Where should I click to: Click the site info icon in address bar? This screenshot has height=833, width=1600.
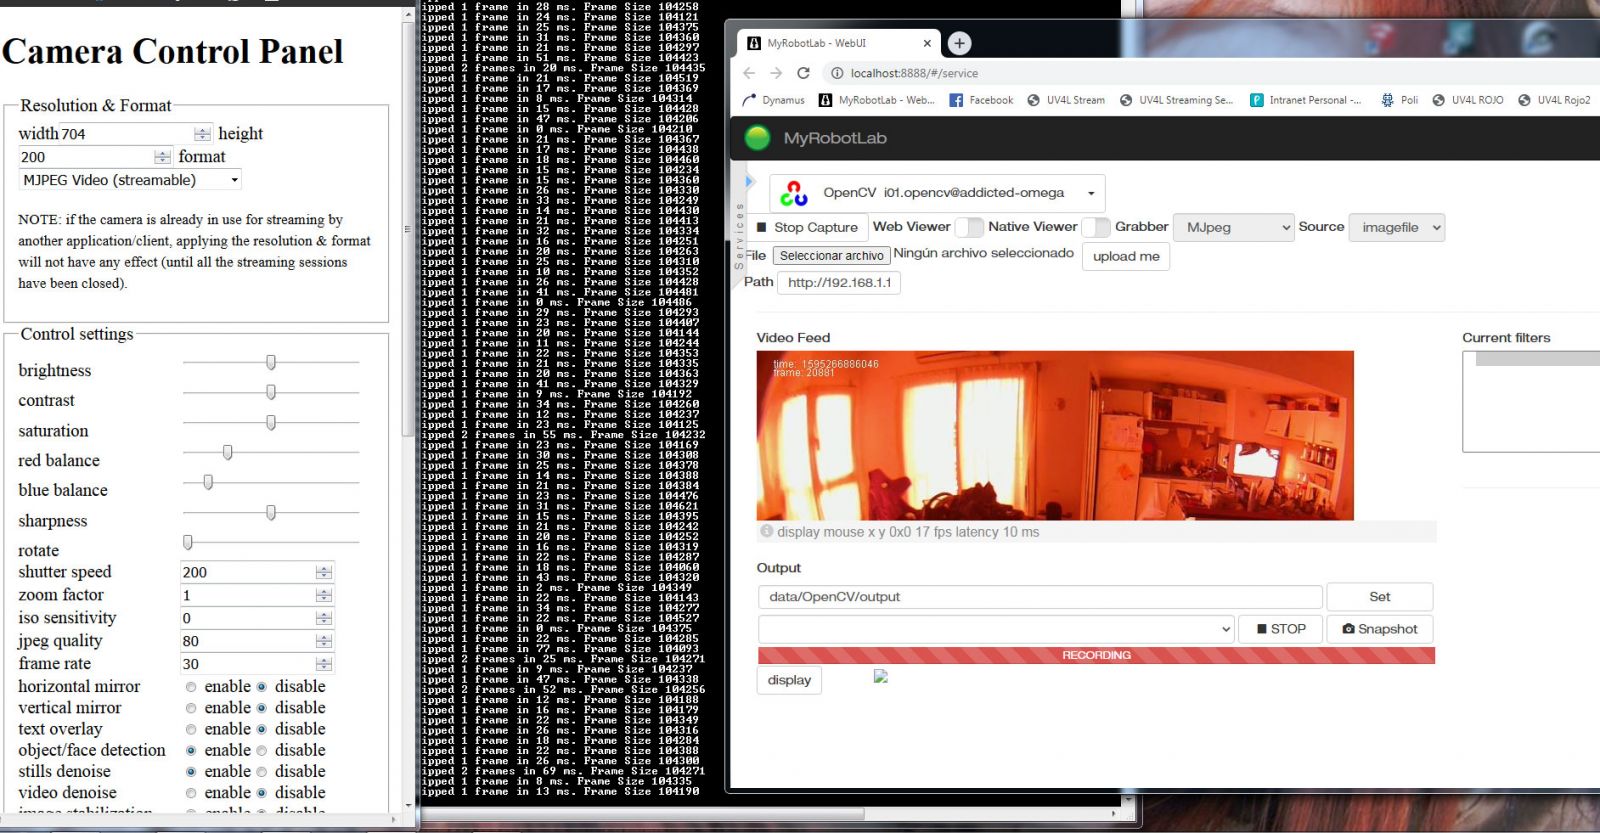coord(837,73)
